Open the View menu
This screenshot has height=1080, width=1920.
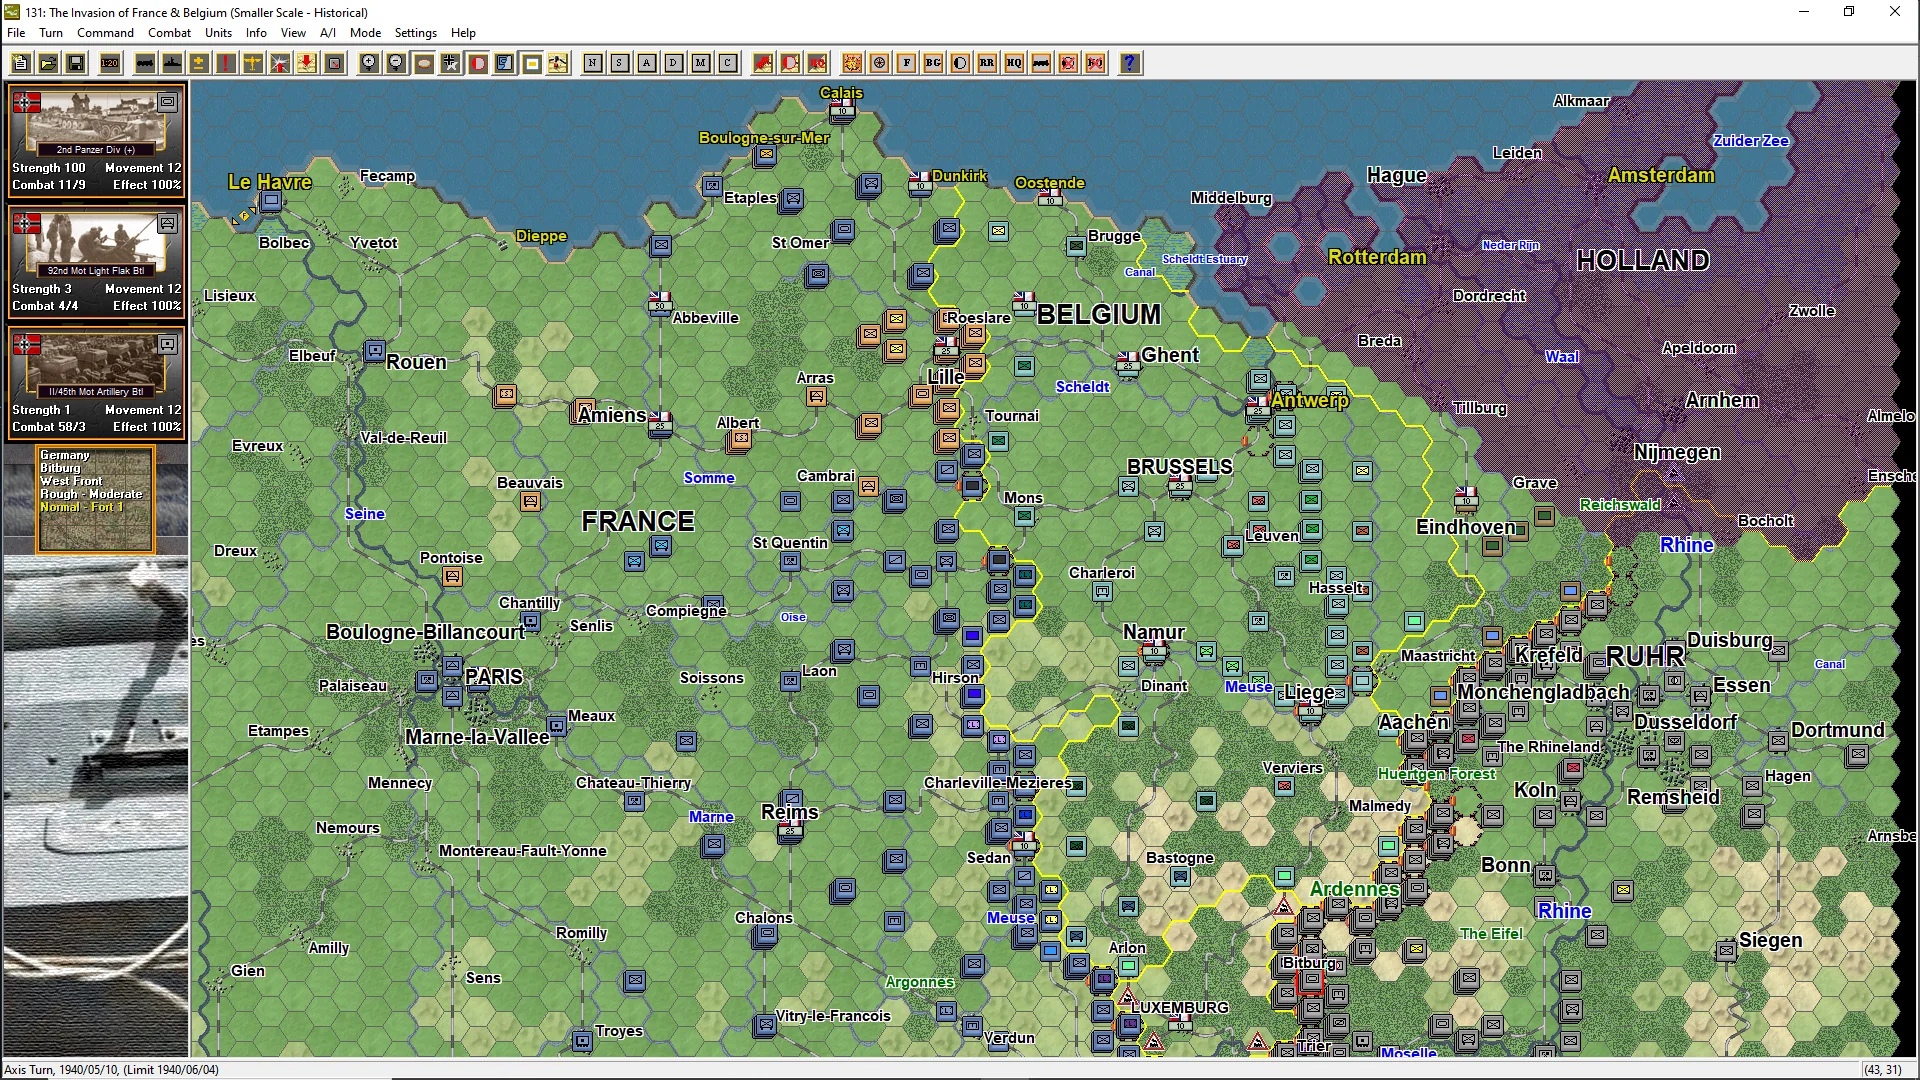click(293, 33)
